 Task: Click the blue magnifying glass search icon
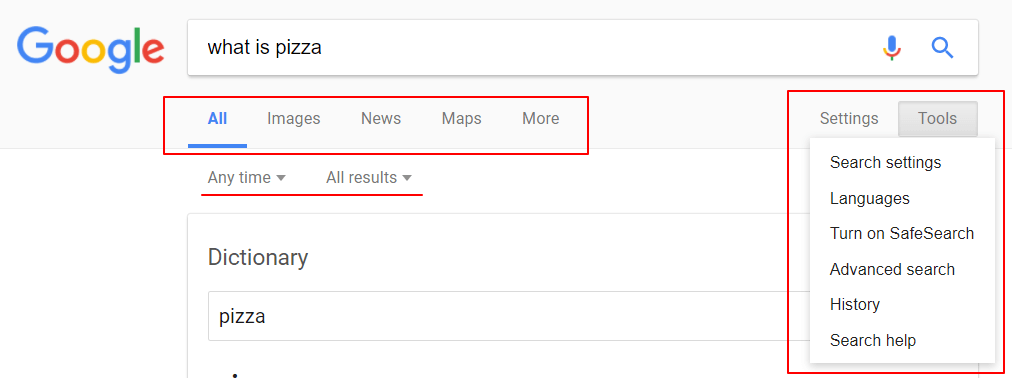click(942, 48)
